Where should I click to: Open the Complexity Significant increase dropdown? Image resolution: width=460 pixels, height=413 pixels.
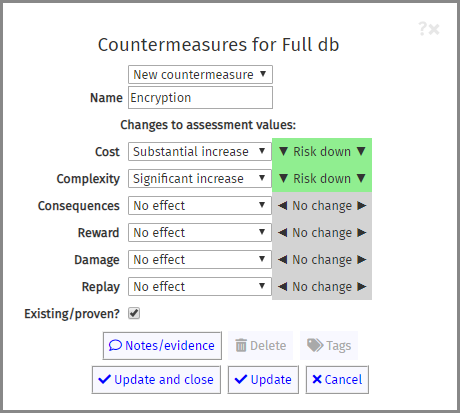click(200, 178)
